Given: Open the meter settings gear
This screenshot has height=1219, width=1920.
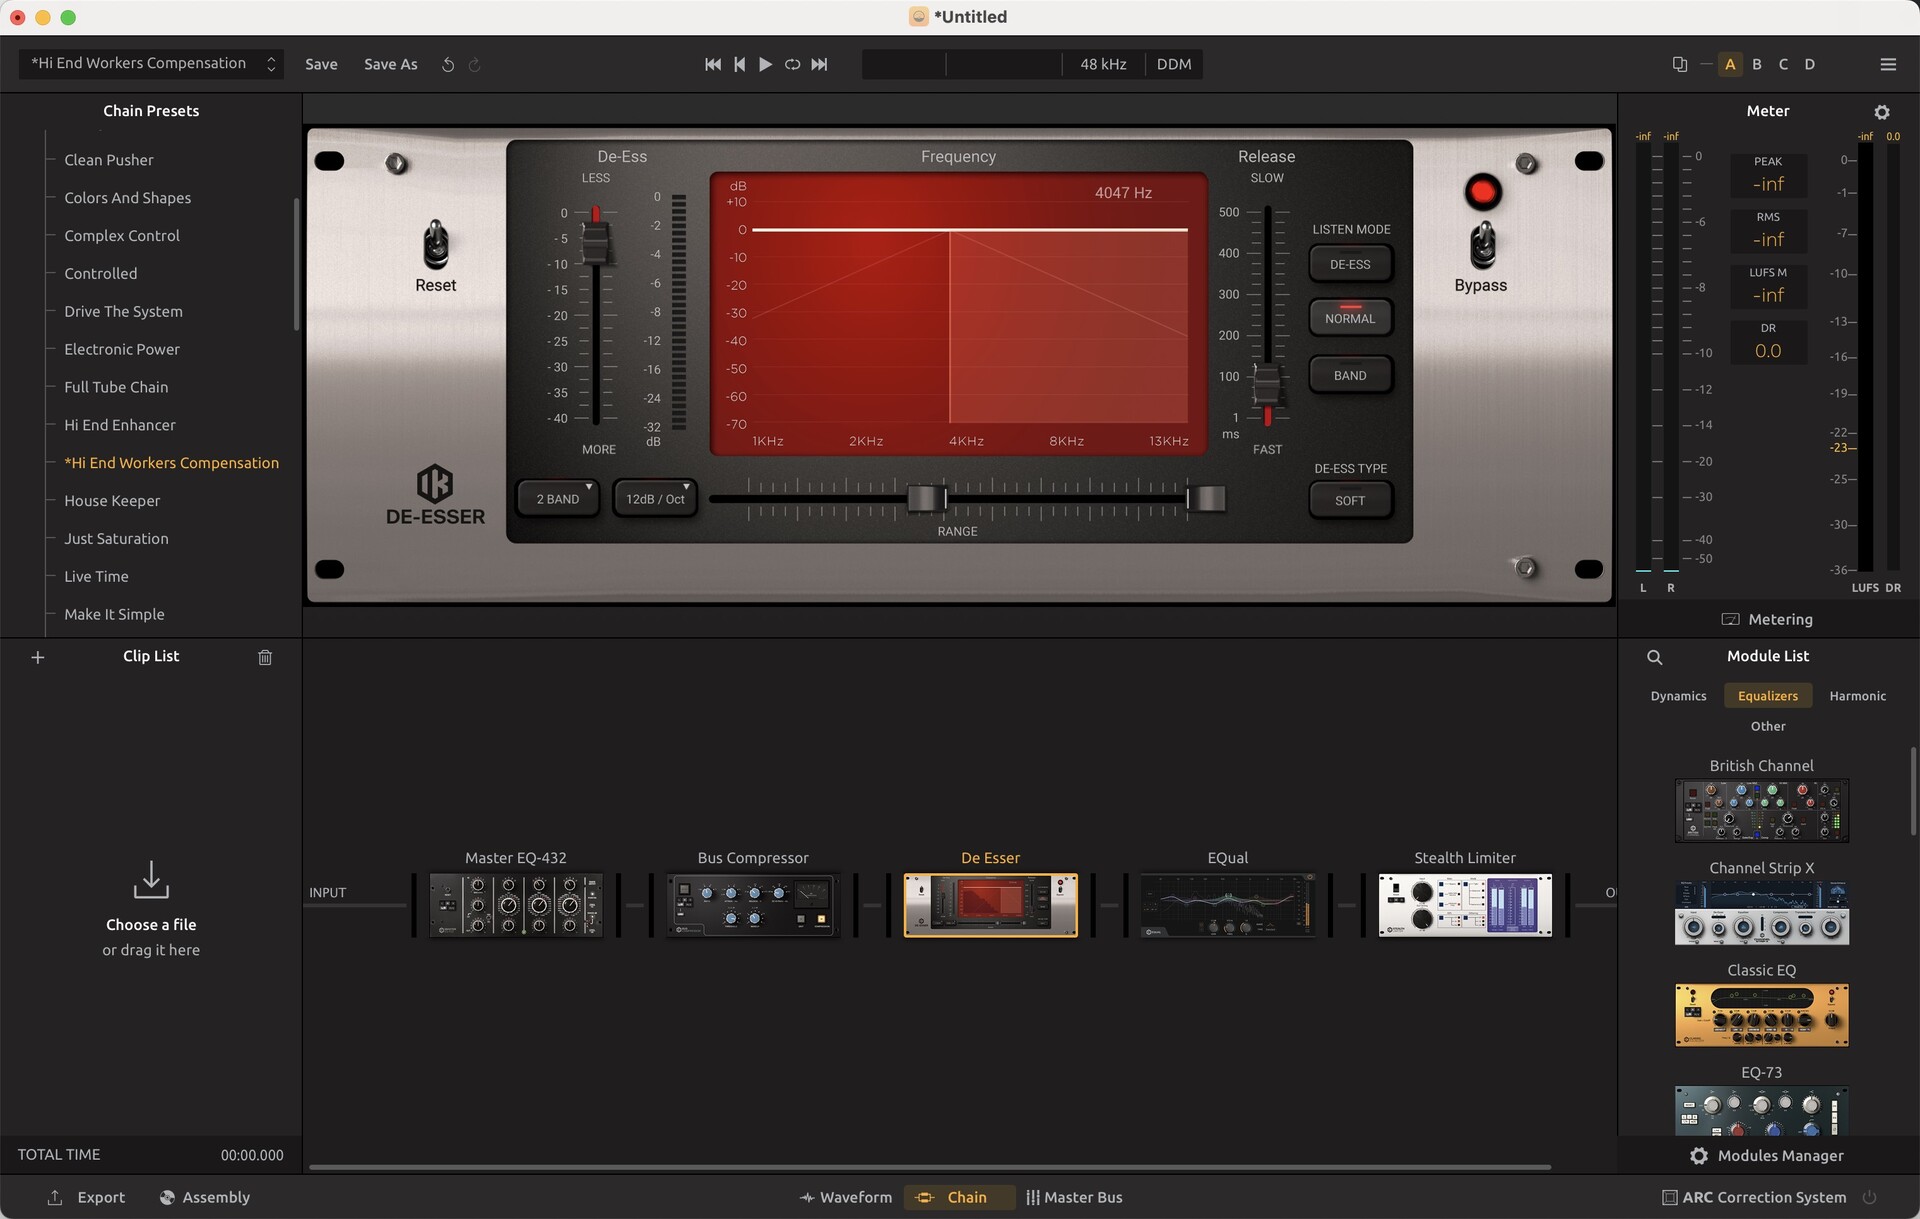Looking at the screenshot, I should [1881, 112].
